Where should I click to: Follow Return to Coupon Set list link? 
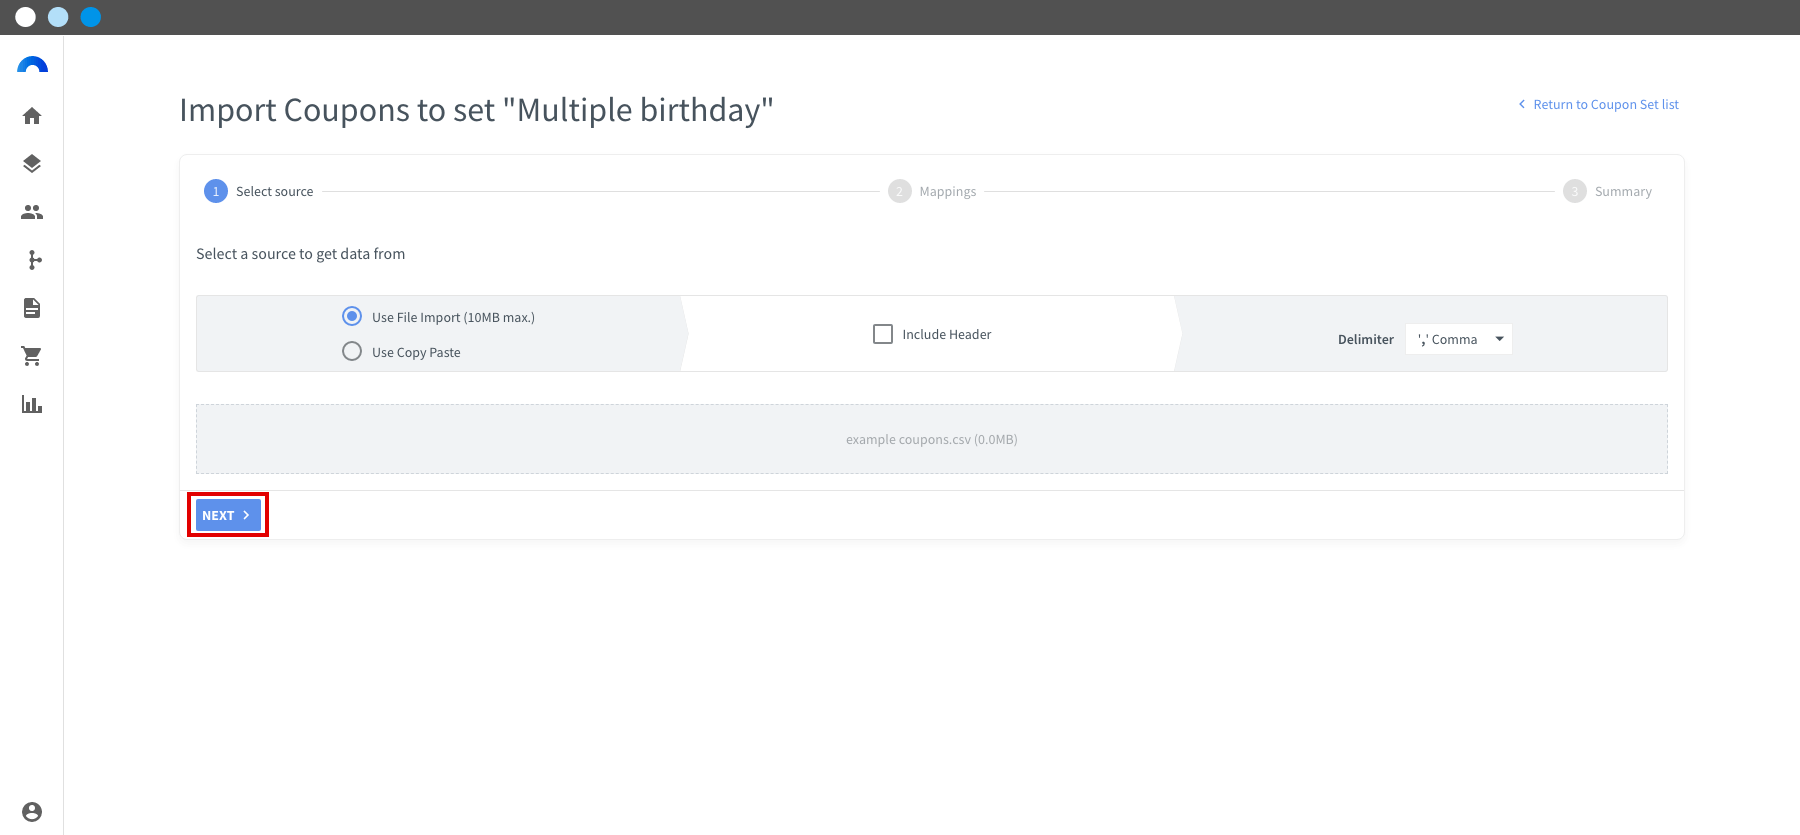coord(1598,104)
